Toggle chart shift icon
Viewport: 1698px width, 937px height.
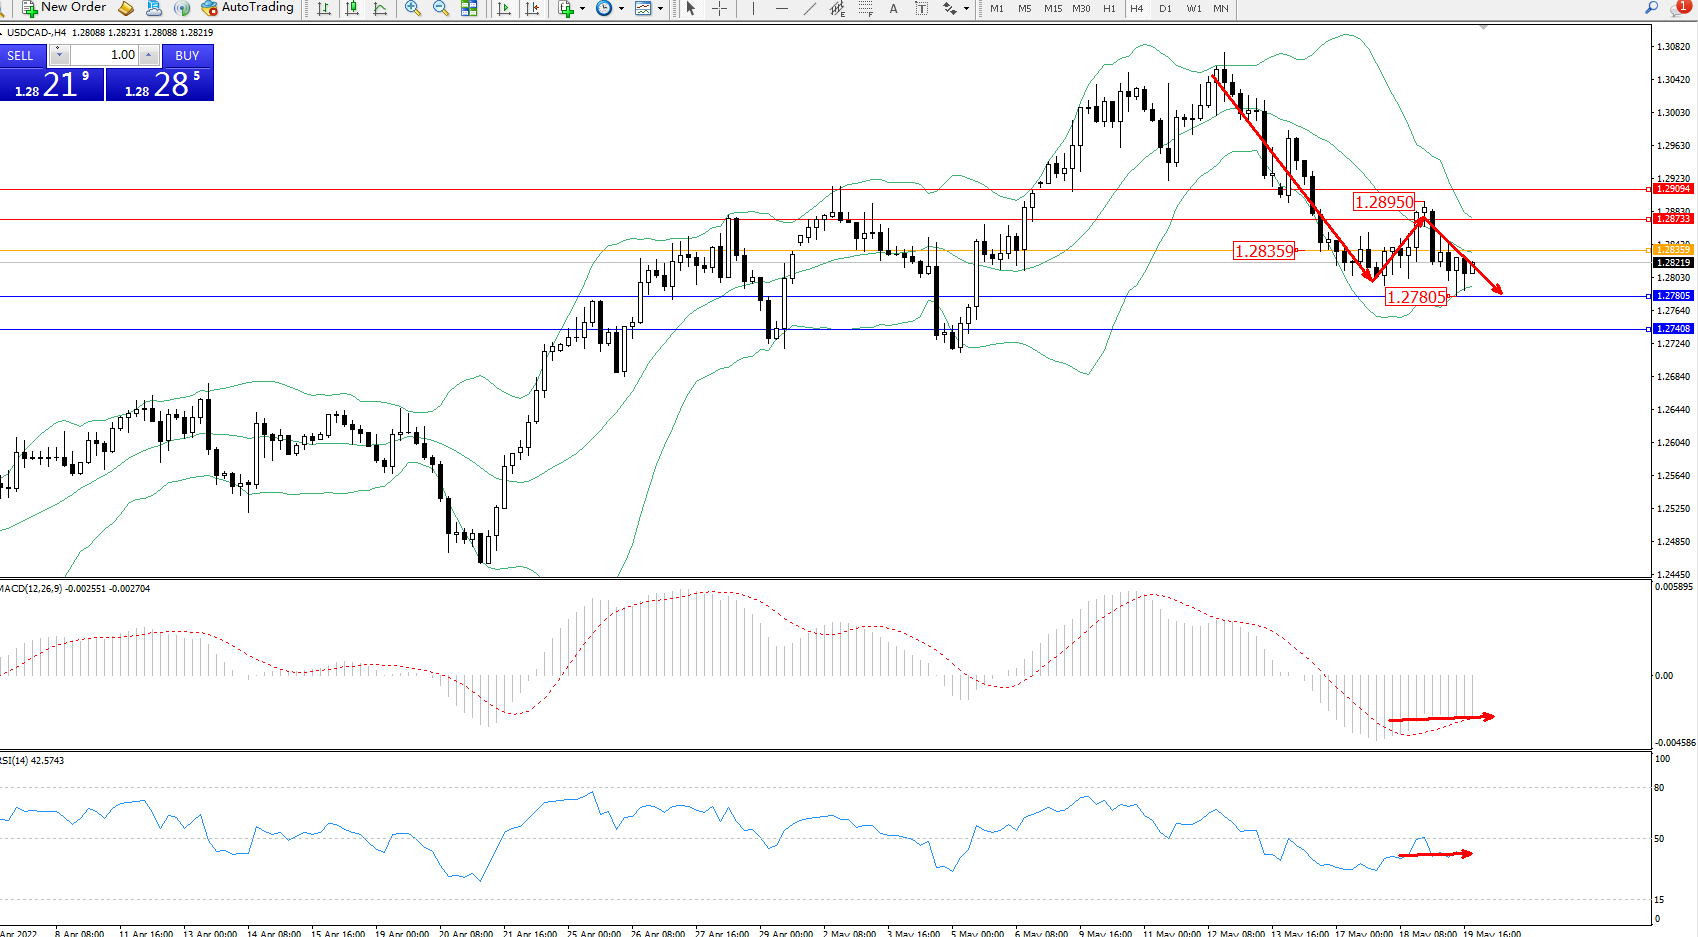532,8
